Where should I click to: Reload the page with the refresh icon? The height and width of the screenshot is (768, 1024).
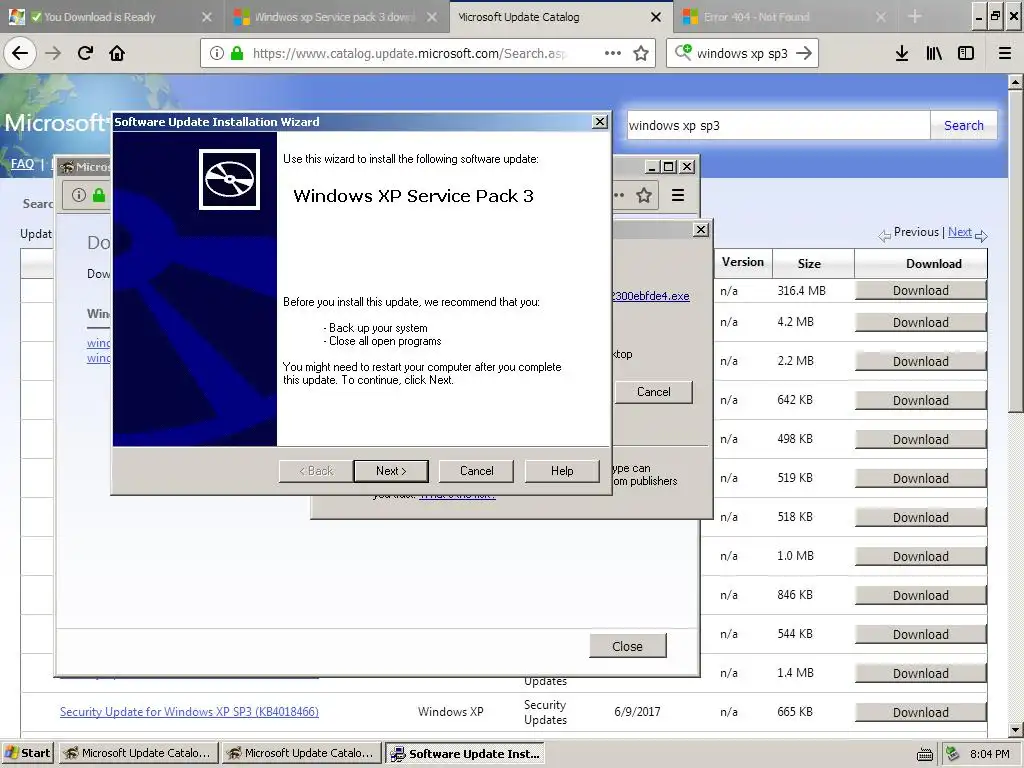pos(86,53)
